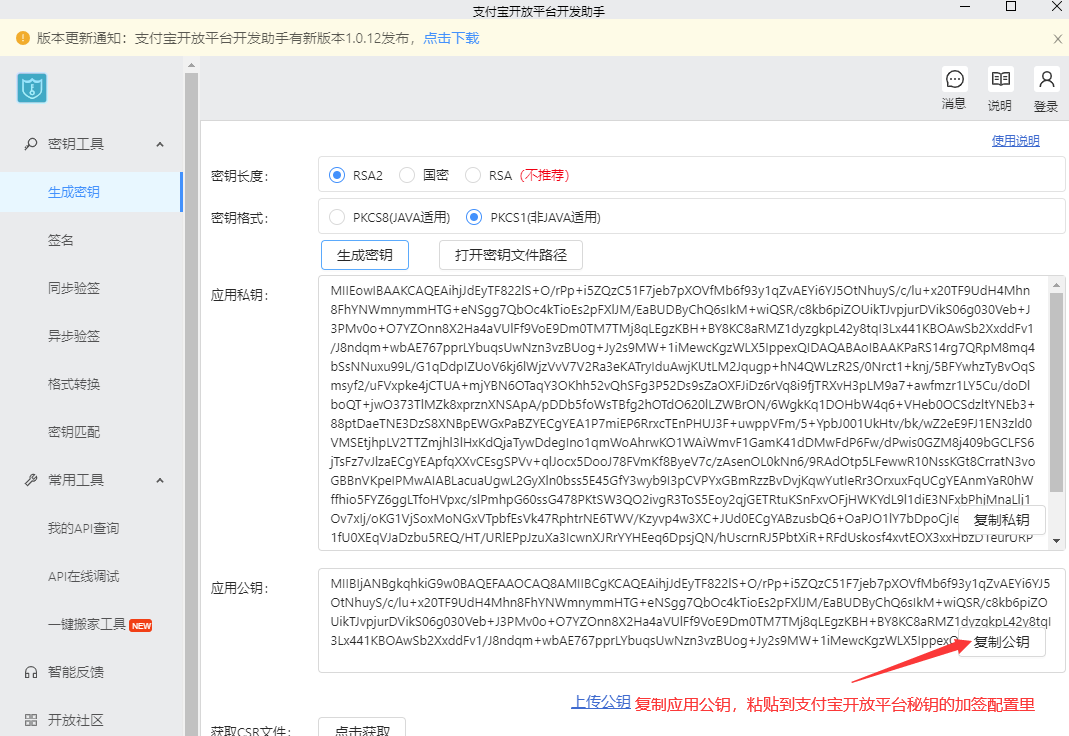
Task: Click the 智能反馈 headset icon
Action: [31, 672]
